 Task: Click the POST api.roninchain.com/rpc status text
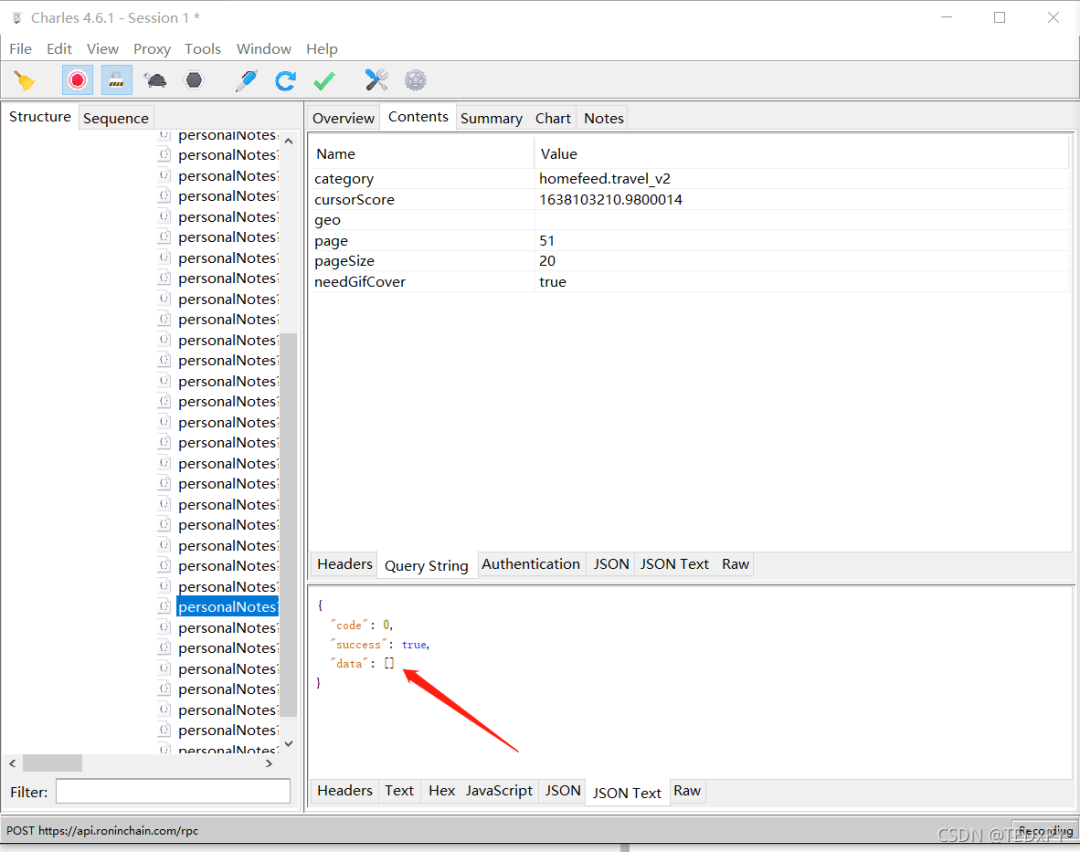click(x=103, y=831)
